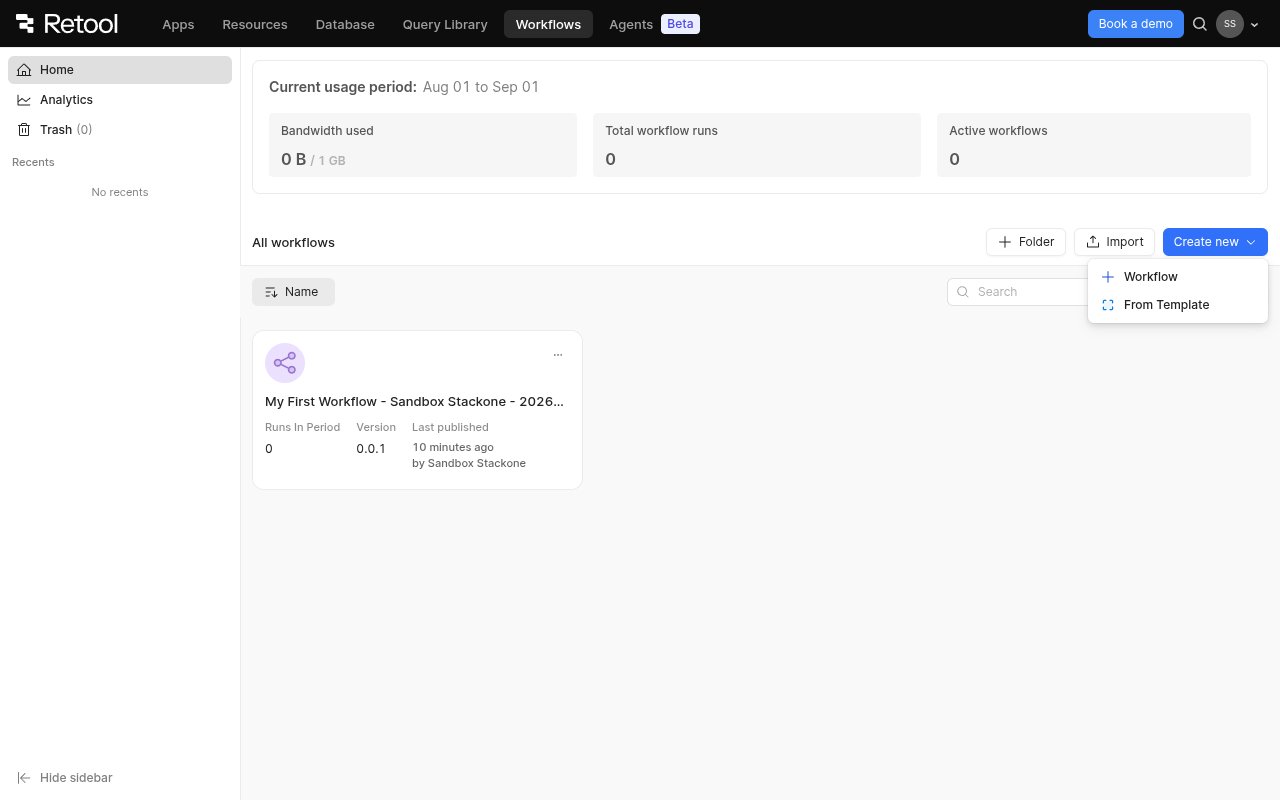The height and width of the screenshot is (800, 1280).
Task: Click '10 minutes ago' publish time
Action: [x=453, y=447]
